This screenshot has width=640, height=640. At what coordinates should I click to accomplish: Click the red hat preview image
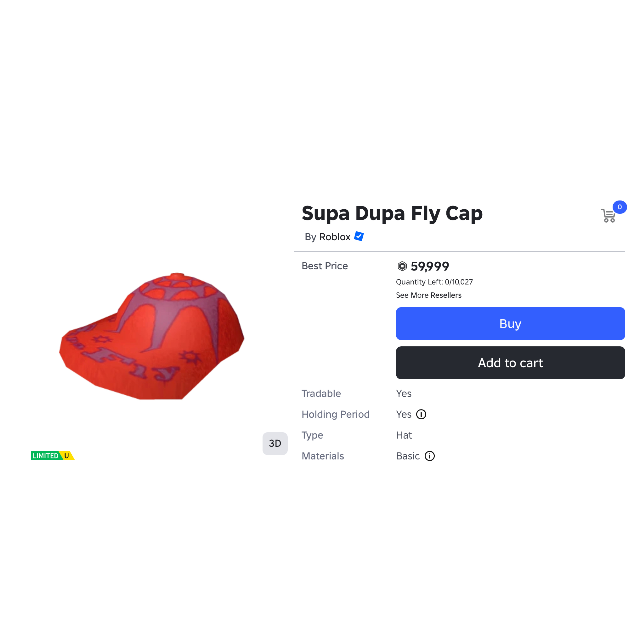[152, 336]
